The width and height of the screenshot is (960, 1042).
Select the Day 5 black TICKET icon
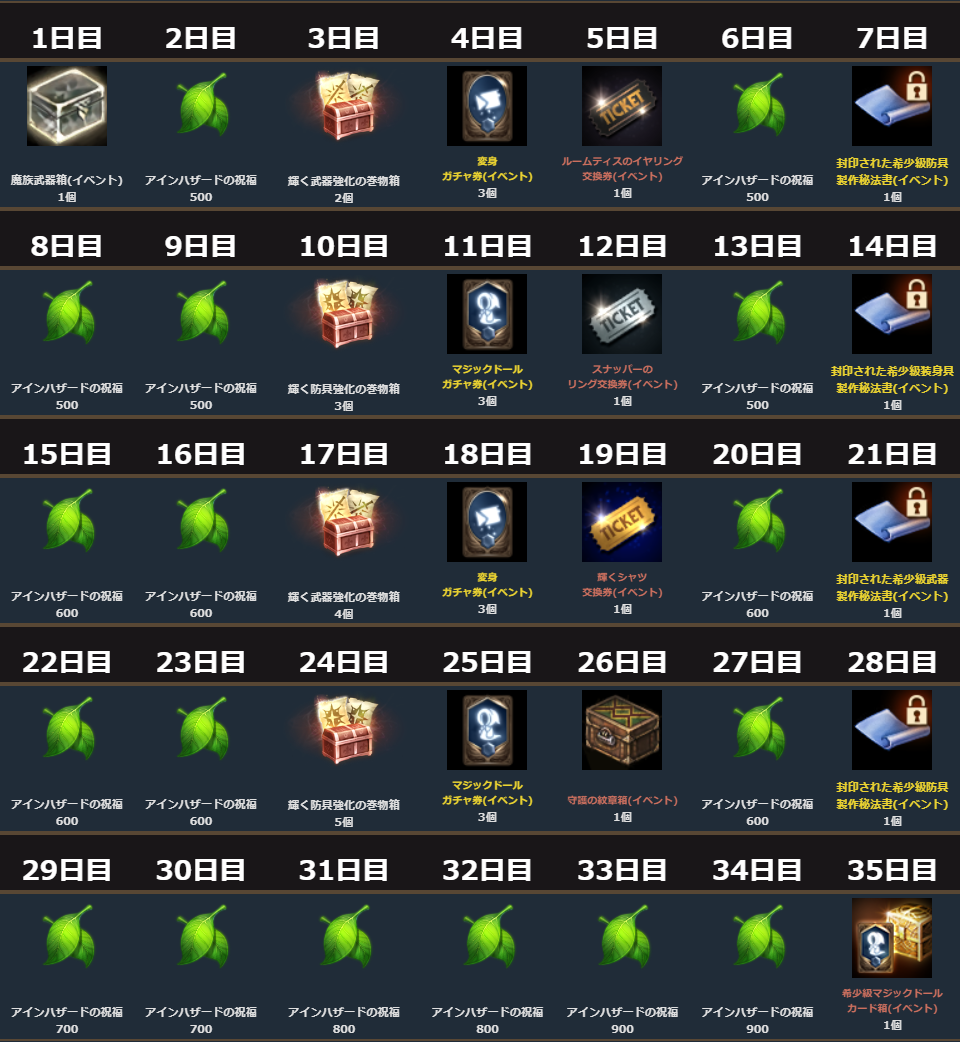coord(622,106)
